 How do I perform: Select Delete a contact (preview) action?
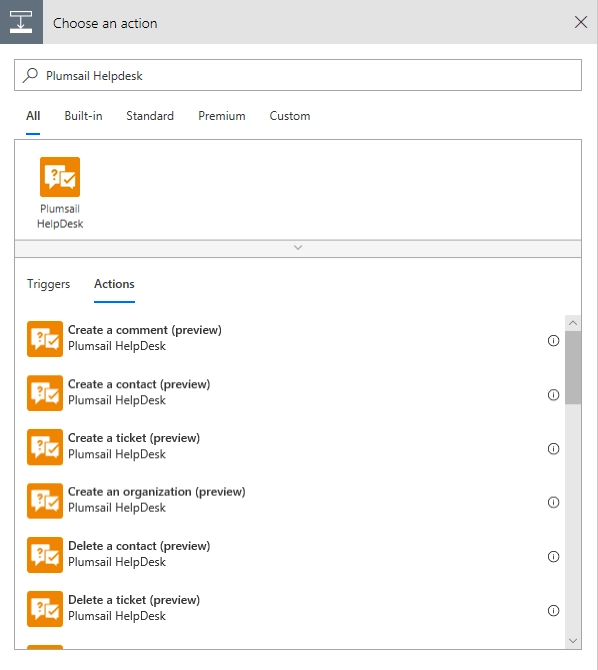point(295,555)
